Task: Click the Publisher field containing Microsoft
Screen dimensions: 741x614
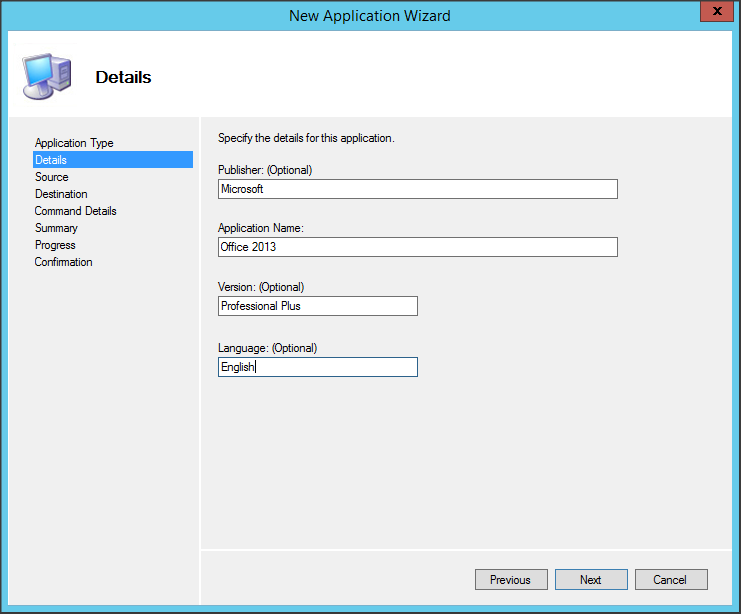Action: tap(417, 189)
